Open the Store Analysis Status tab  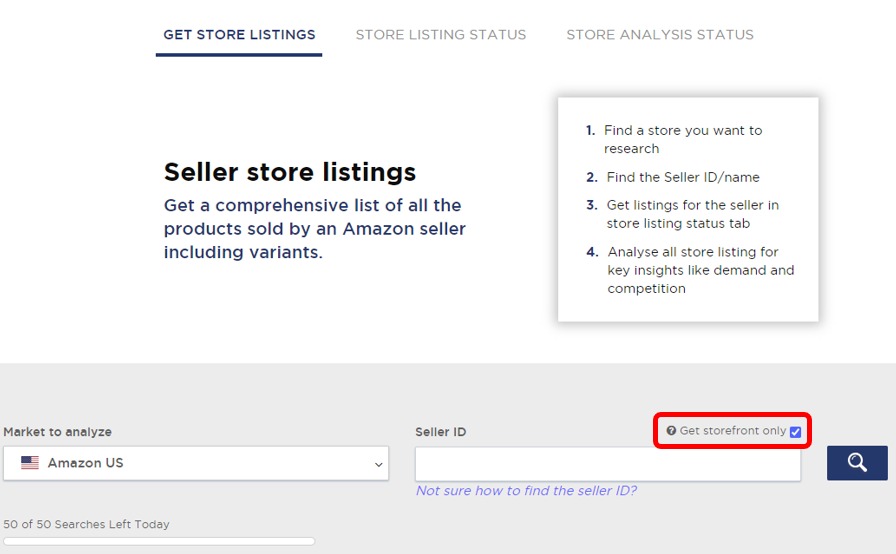[x=660, y=35]
